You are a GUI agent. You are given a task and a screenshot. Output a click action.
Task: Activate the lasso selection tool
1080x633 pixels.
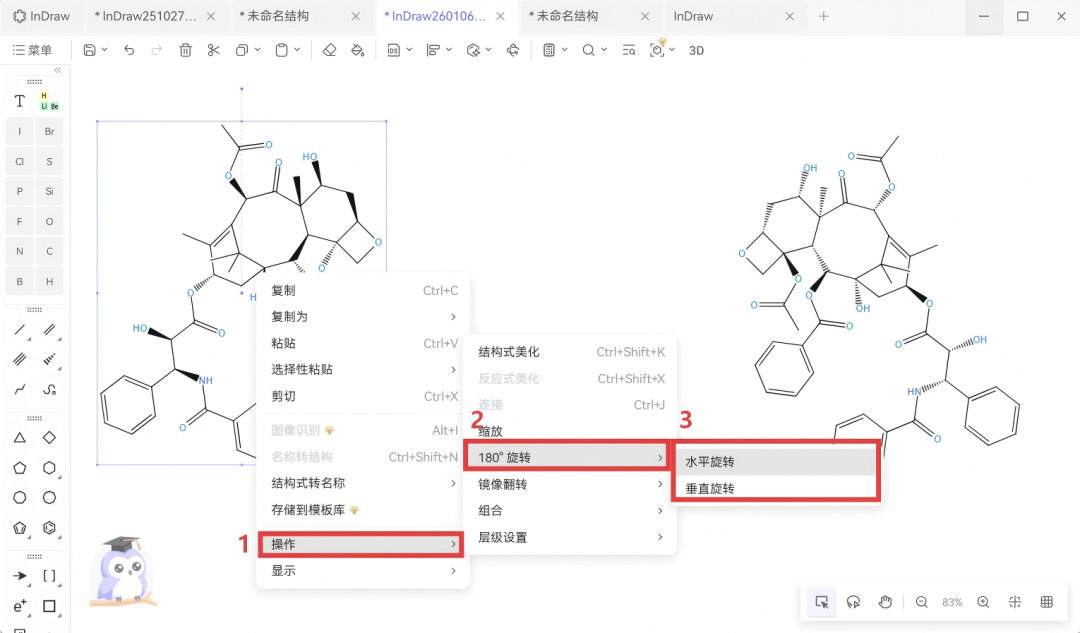pos(853,602)
